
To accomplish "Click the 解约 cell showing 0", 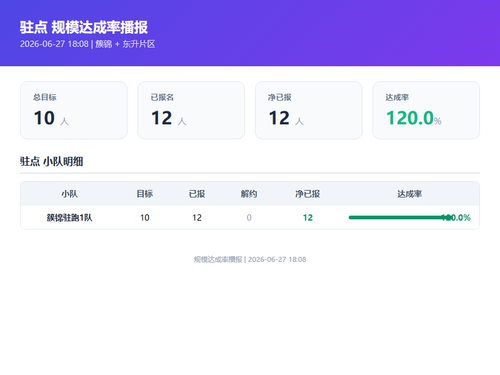I will [249, 218].
